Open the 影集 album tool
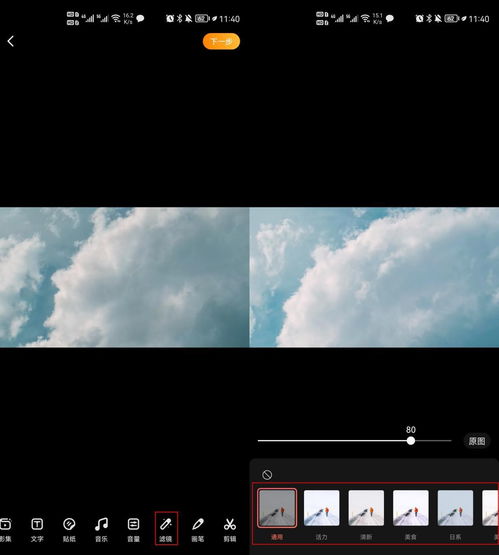The height and width of the screenshot is (555, 499). pyautogui.click(x=5, y=530)
